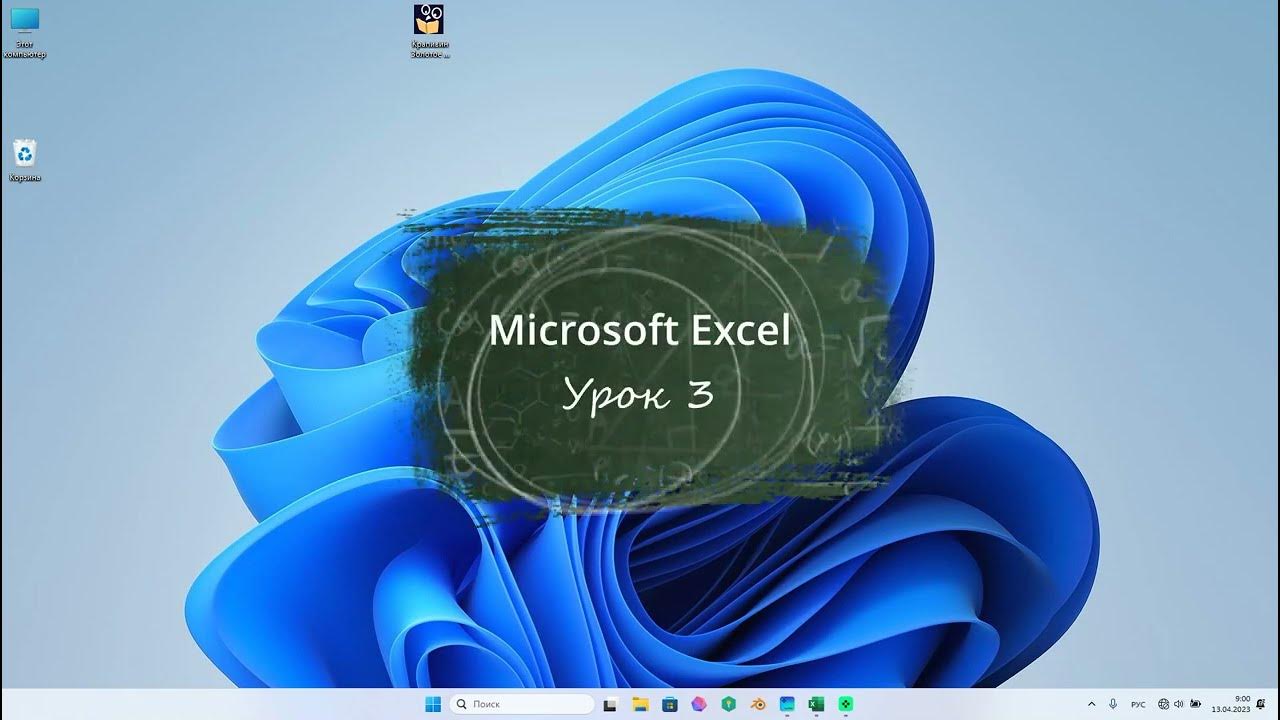This screenshot has height=720, width=1280.
Task: Open the Windows Start menu
Action: click(433, 704)
